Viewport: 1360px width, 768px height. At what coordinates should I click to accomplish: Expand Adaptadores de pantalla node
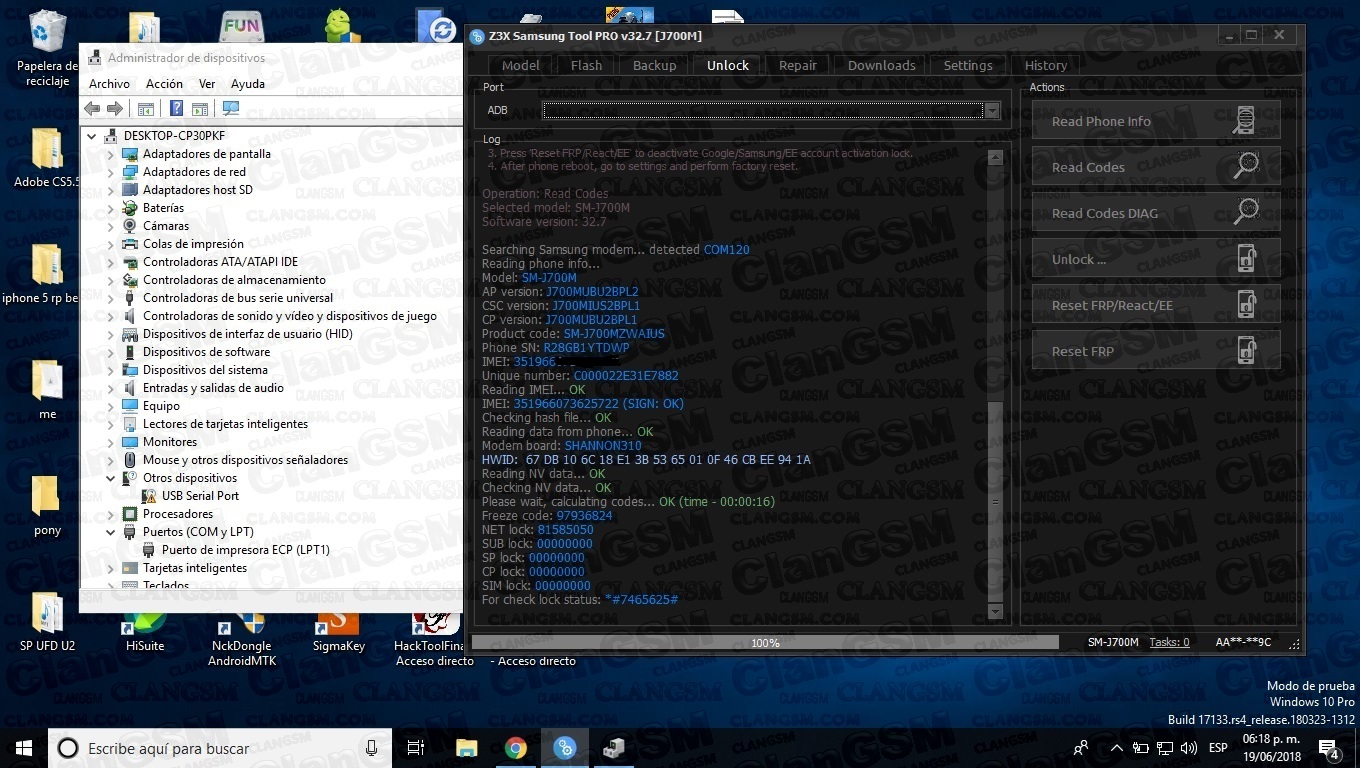pyautogui.click(x=111, y=154)
